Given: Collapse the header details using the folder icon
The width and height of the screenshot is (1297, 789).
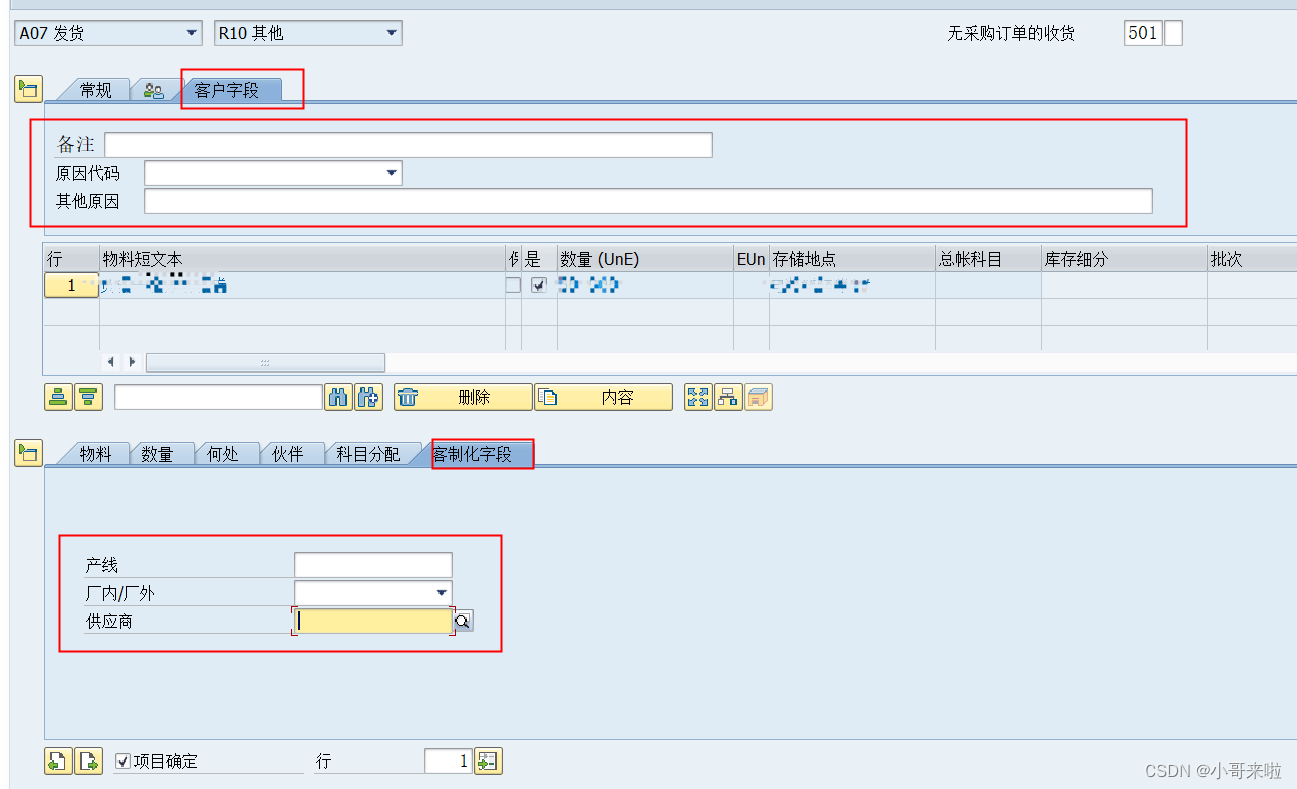Looking at the screenshot, I should tap(28, 88).
